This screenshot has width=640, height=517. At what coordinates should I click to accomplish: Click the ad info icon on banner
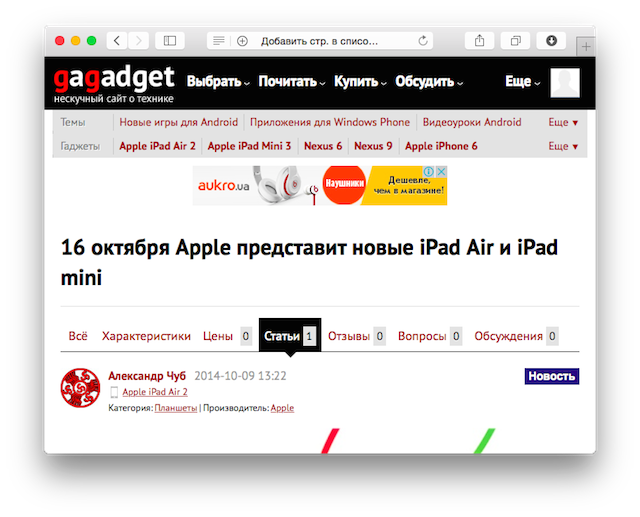point(429,172)
